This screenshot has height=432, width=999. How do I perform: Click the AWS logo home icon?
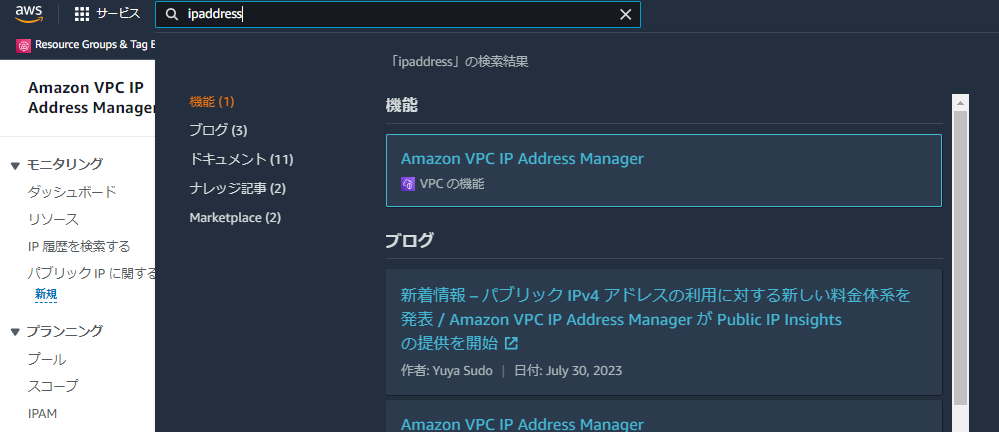(x=29, y=13)
